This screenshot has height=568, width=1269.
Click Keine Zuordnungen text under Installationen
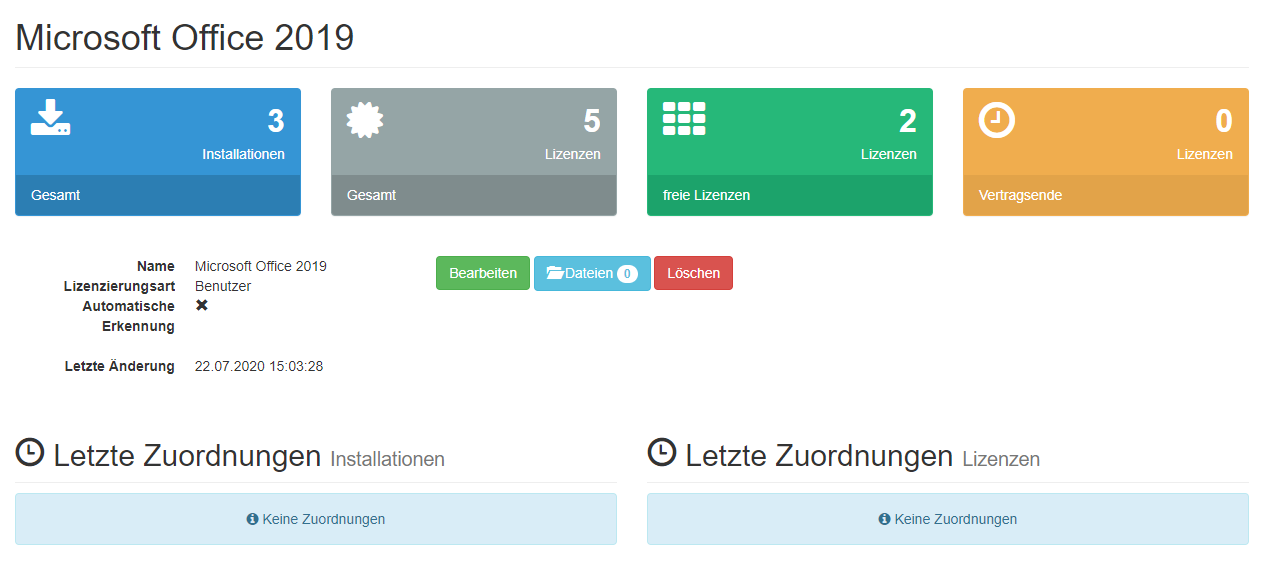(323, 519)
